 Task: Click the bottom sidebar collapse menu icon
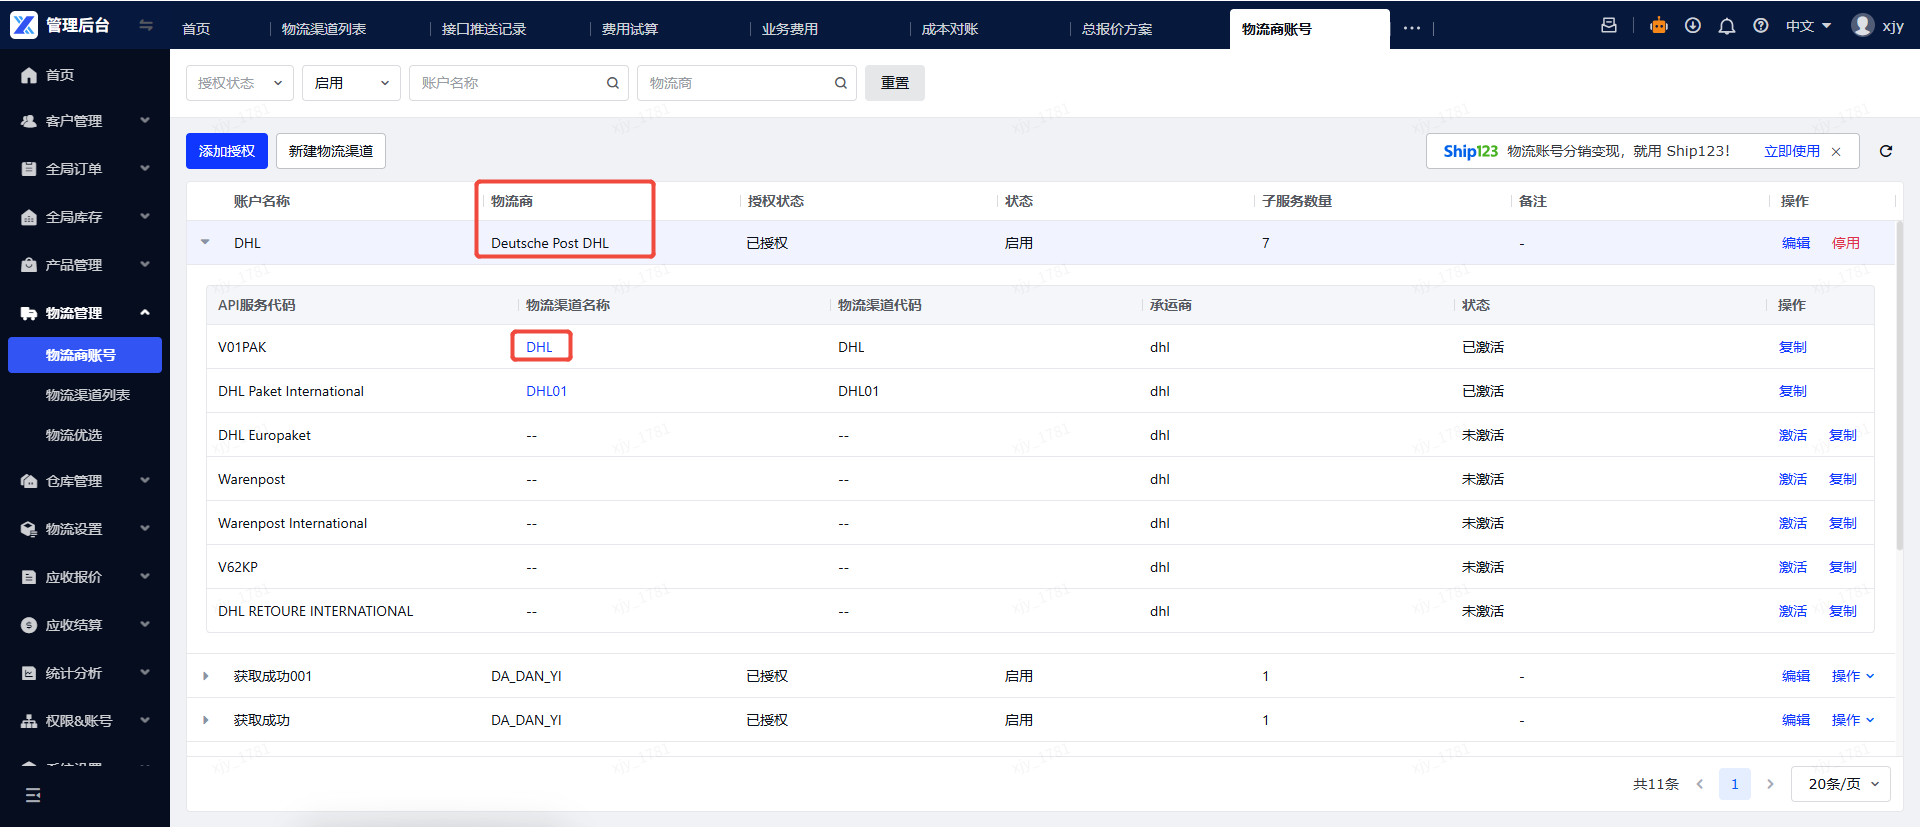pyautogui.click(x=33, y=795)
